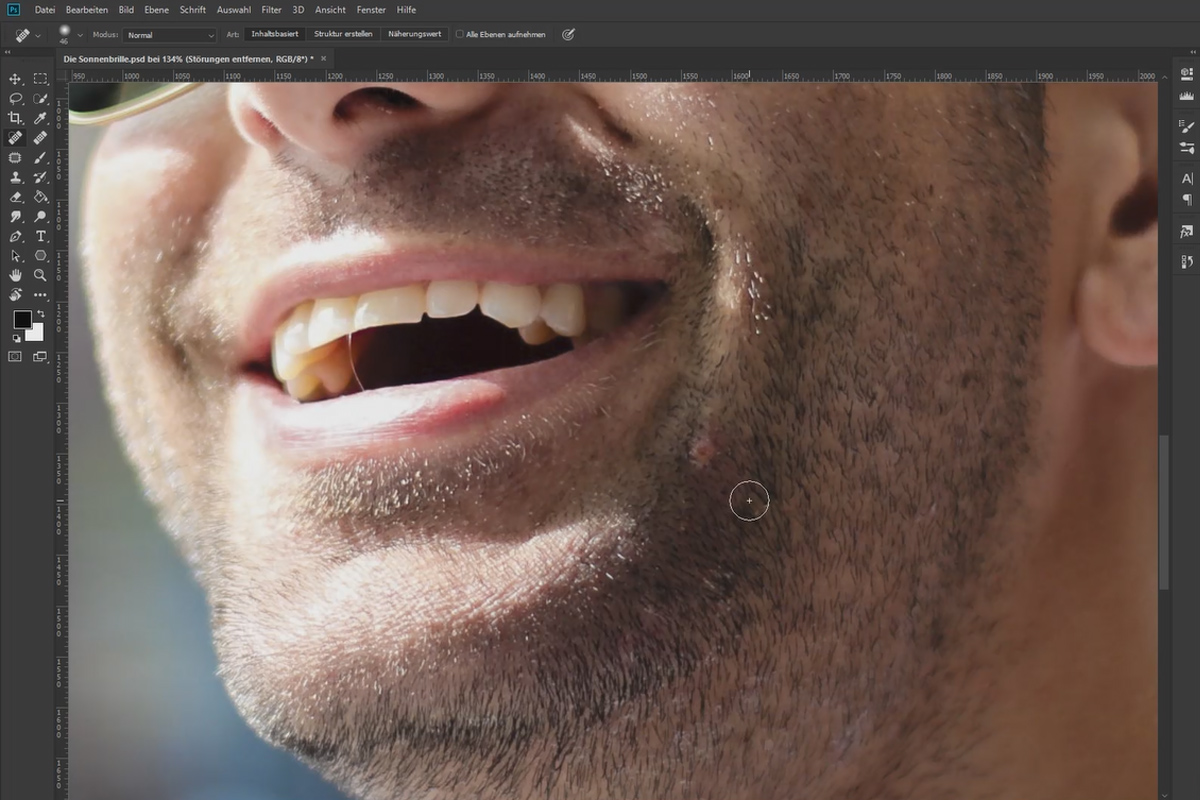Open the Filter menu
1200x800 pixels.
271,10
